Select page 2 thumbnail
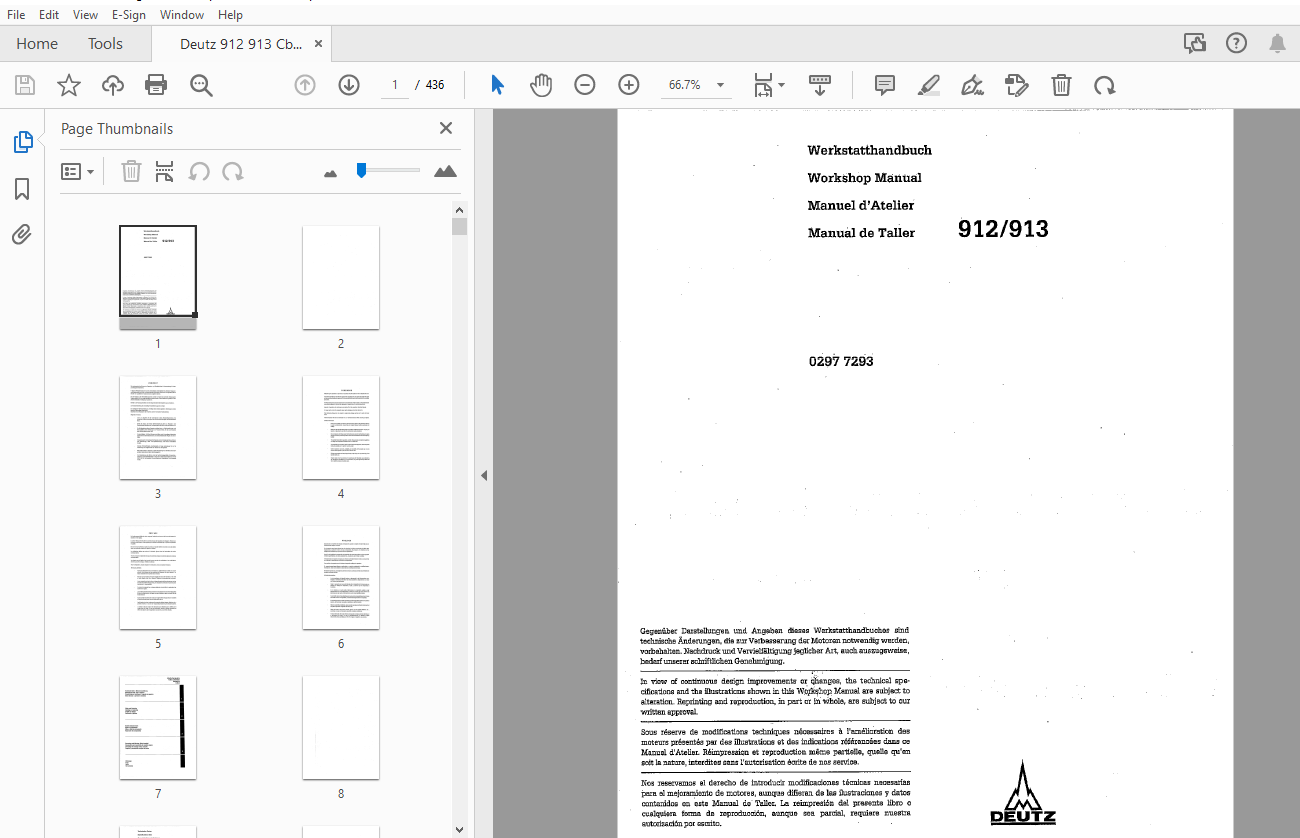 tap(341, 277)
